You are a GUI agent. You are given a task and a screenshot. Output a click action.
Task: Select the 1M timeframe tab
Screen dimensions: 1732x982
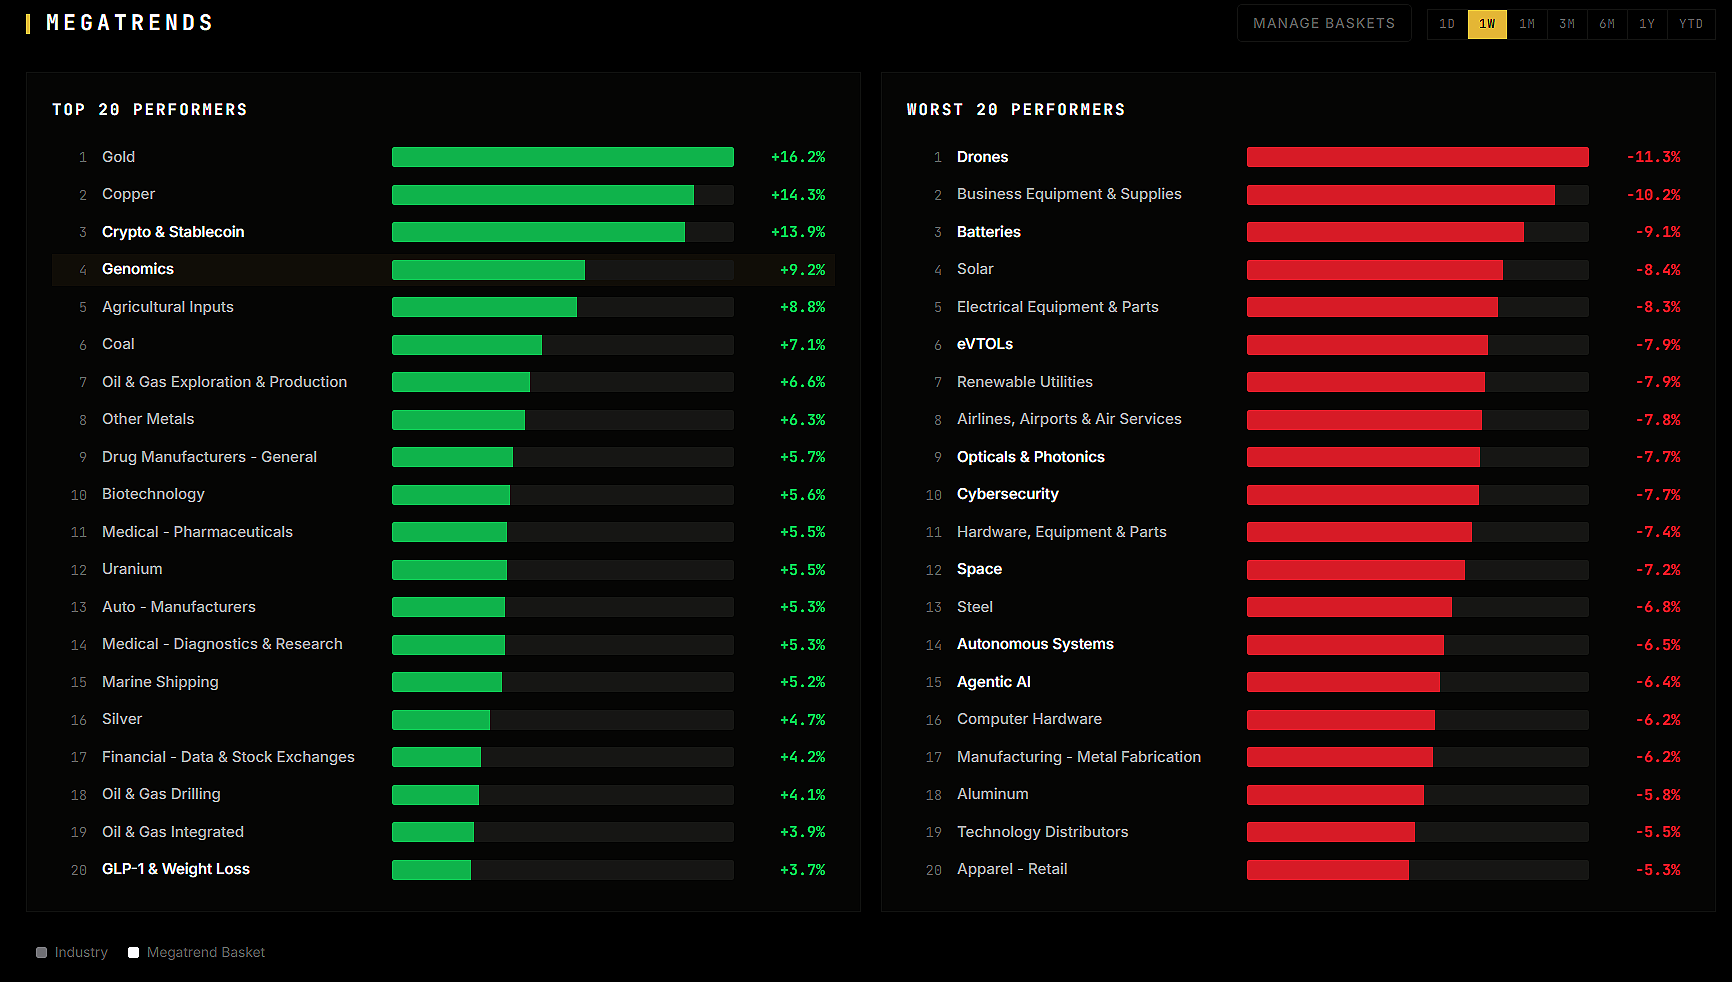point(1527,24)
